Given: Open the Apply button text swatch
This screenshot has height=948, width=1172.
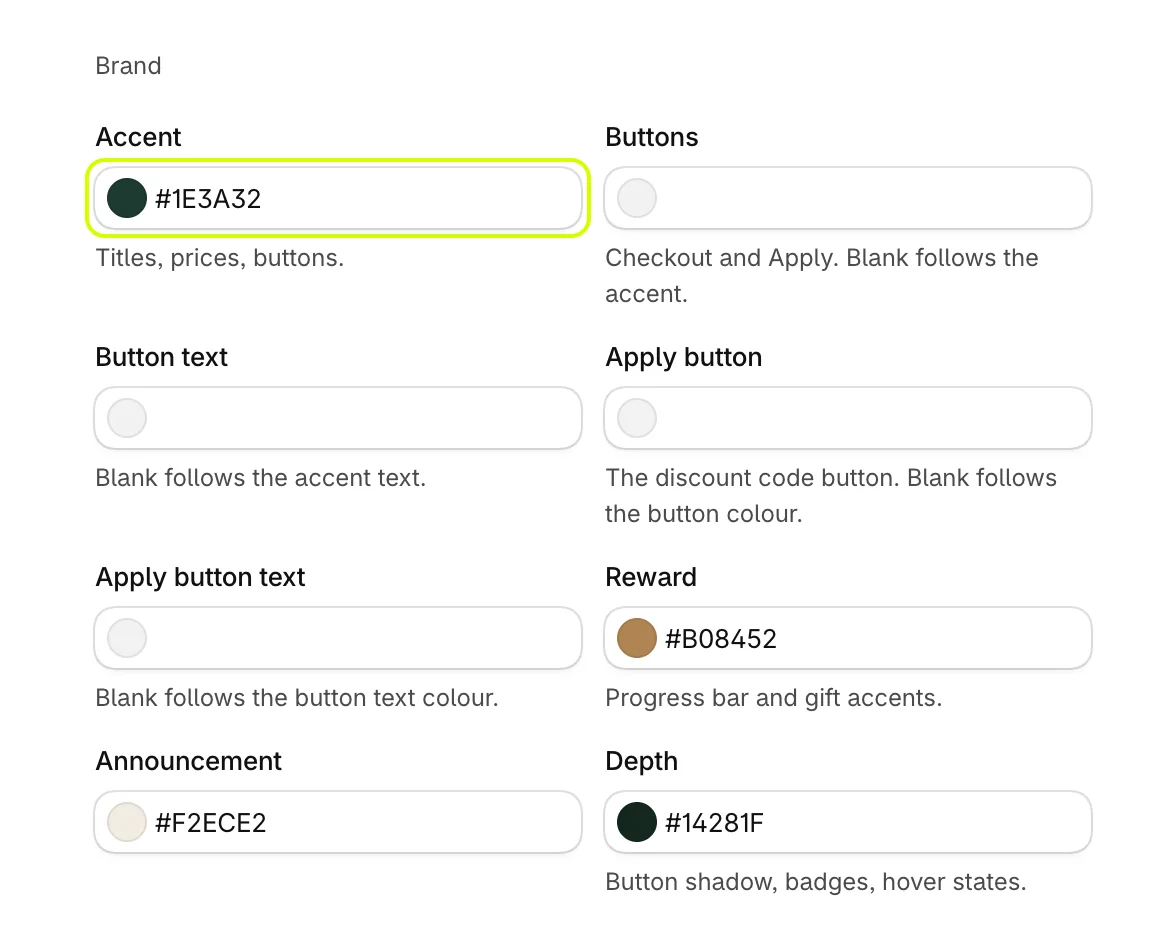Looking at the screenshot, I should 127,638.
